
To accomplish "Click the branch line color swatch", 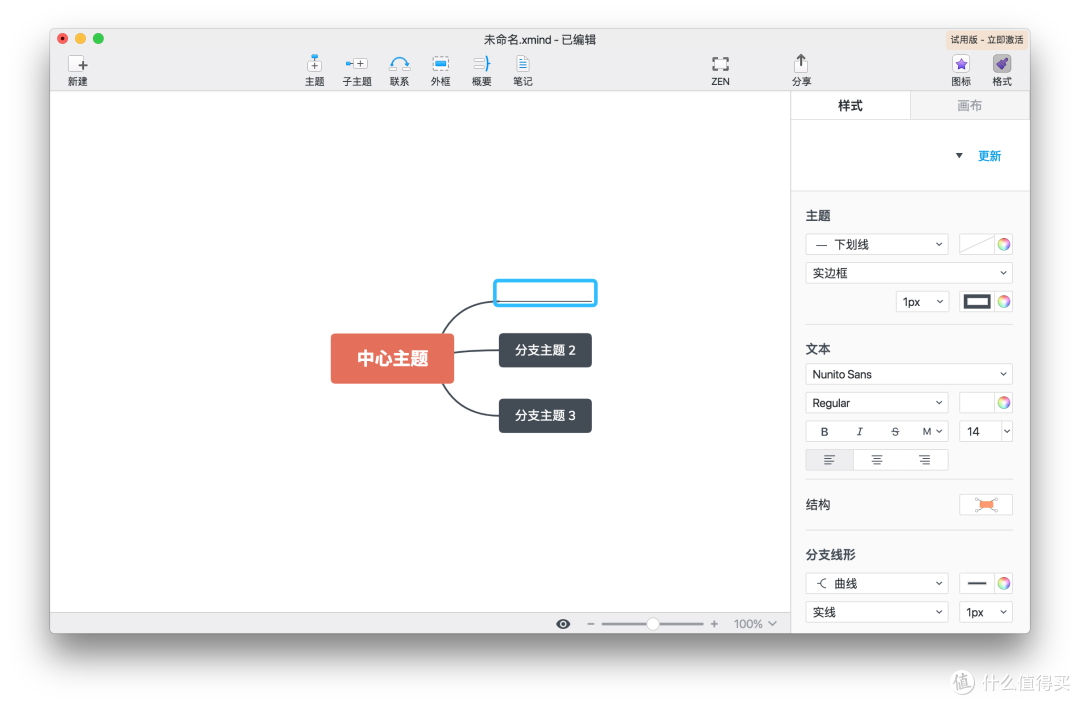I will (x=977, y=584).
